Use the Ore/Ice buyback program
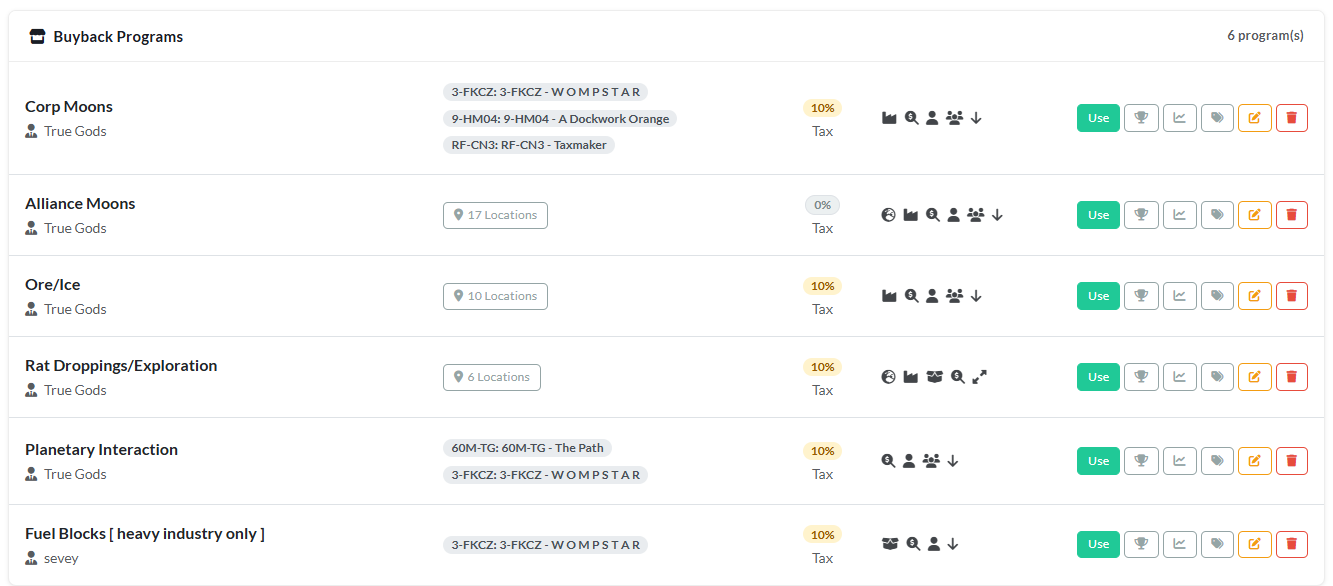Viewport: 1333px width, 586px height. [1098, 296]
